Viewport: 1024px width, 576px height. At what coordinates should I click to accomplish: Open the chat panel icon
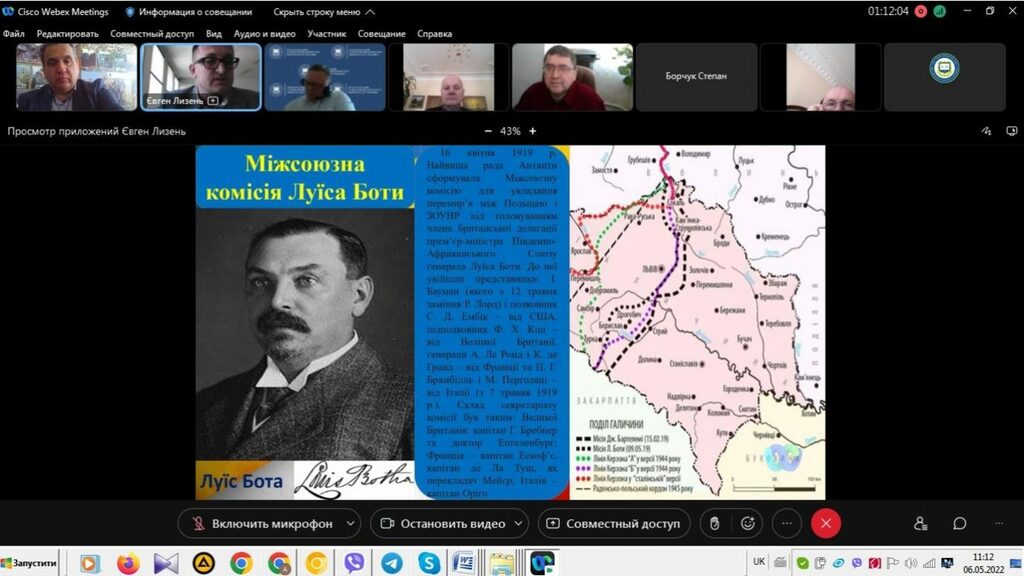[959, 523]
